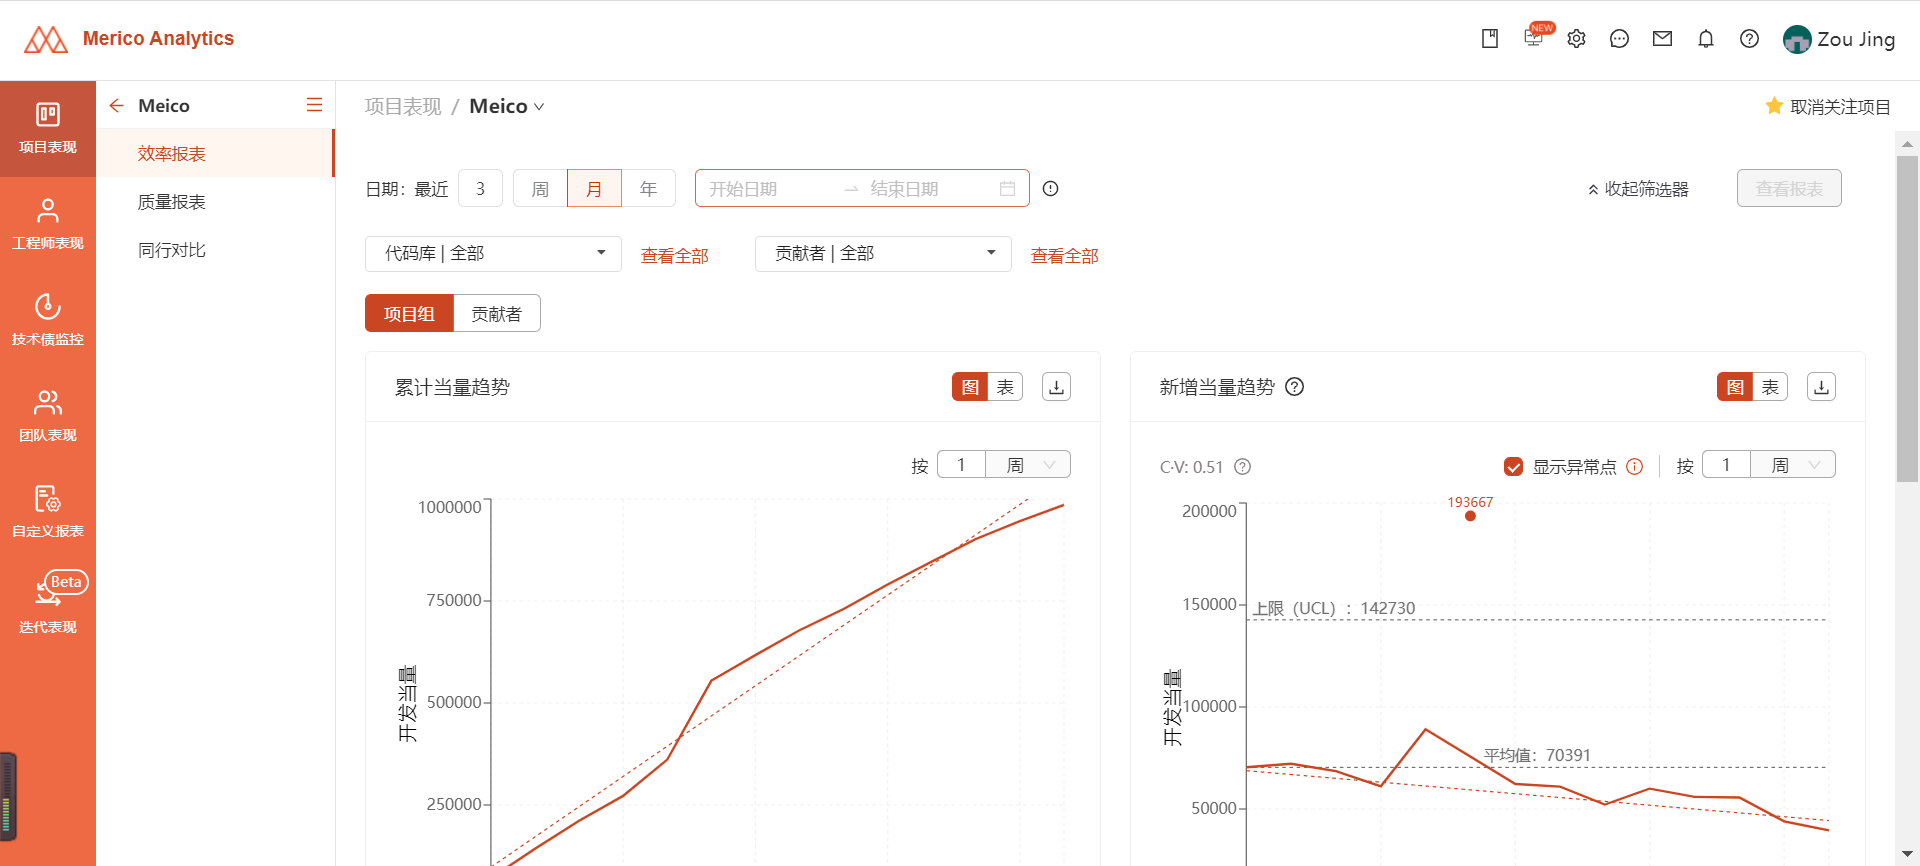Switch 累计当量趋势 to 表 view
Image resolution: width=1920 pixels, height=866 pixels.
(x=1005, y=387)
